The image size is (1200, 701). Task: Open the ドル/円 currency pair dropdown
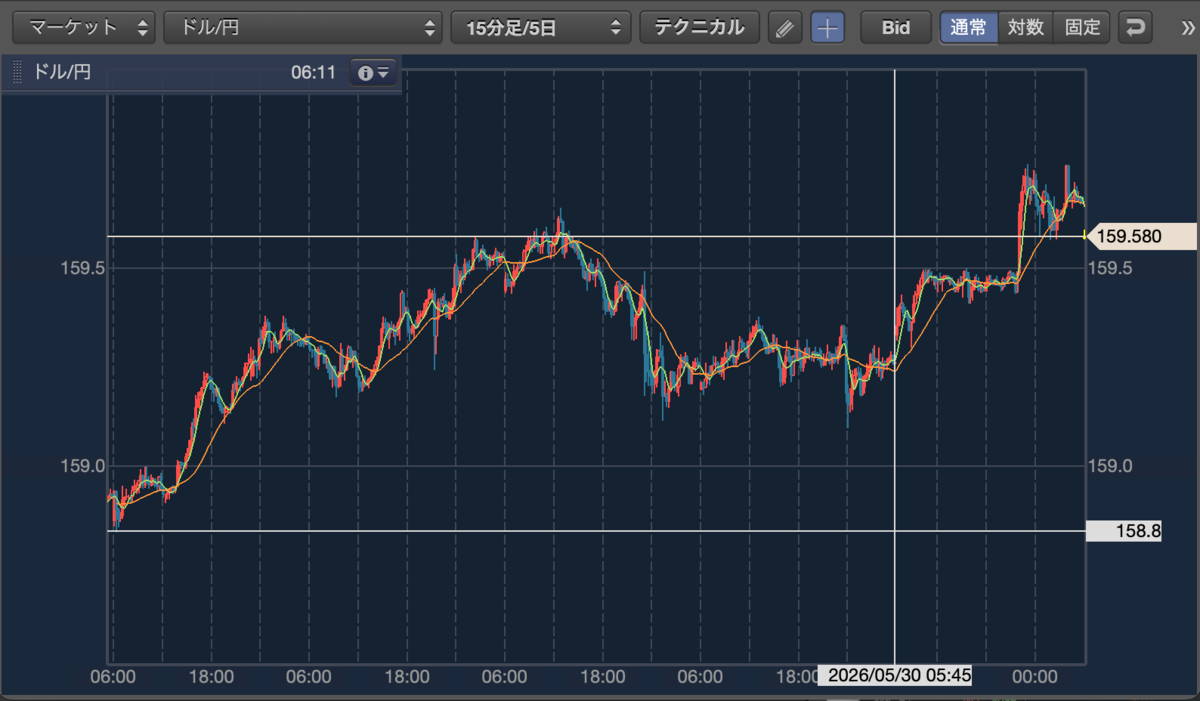[303, 27]
